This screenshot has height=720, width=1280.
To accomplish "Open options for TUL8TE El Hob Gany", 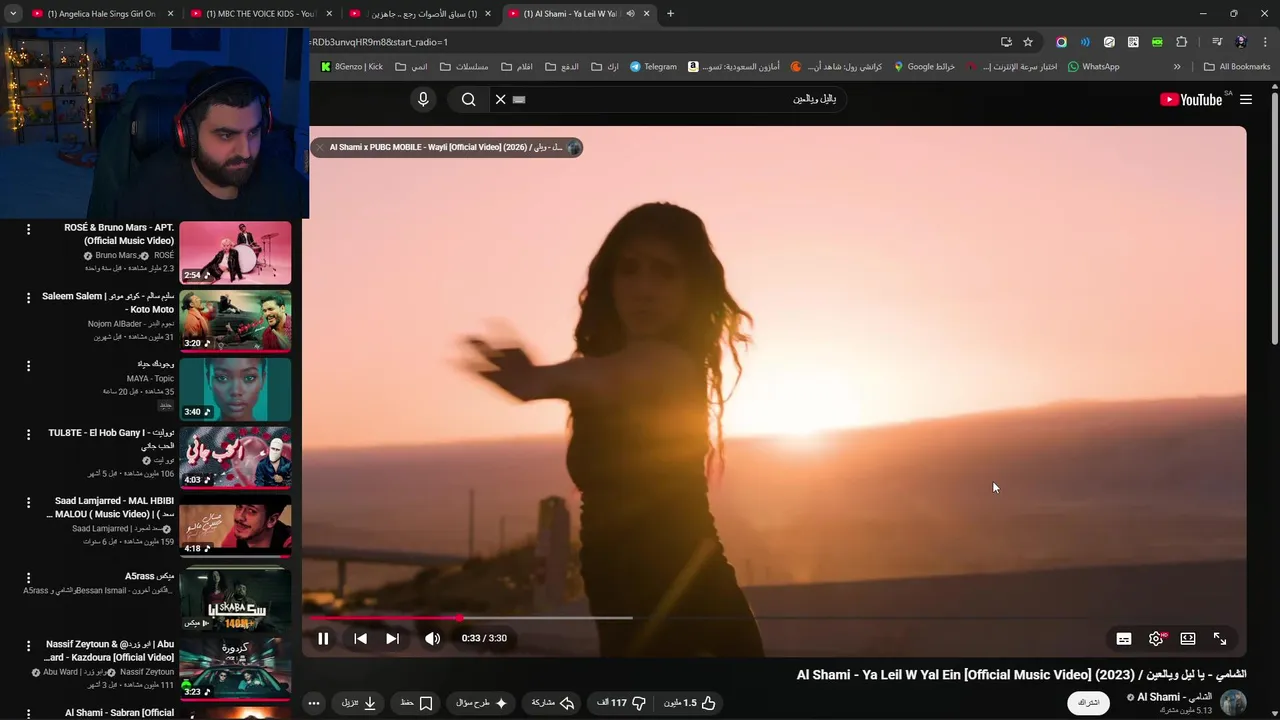I will (28, 434).
